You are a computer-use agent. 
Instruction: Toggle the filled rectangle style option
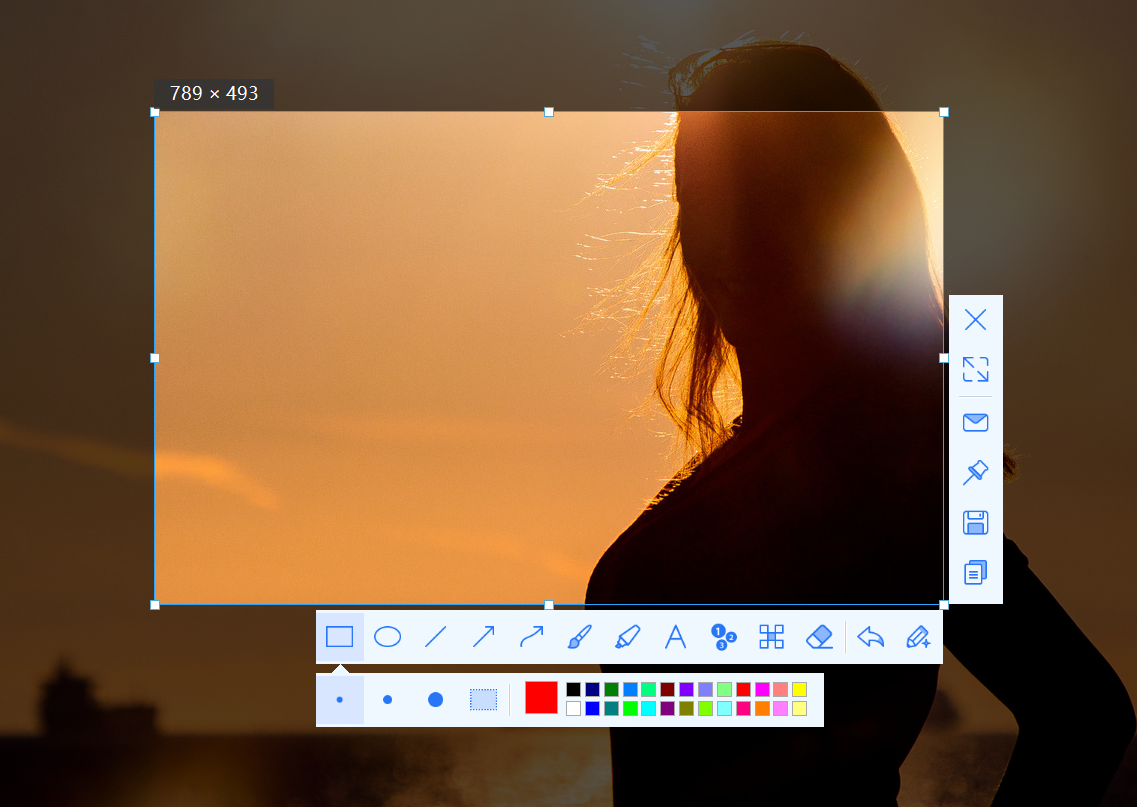[x=483, y=700]
